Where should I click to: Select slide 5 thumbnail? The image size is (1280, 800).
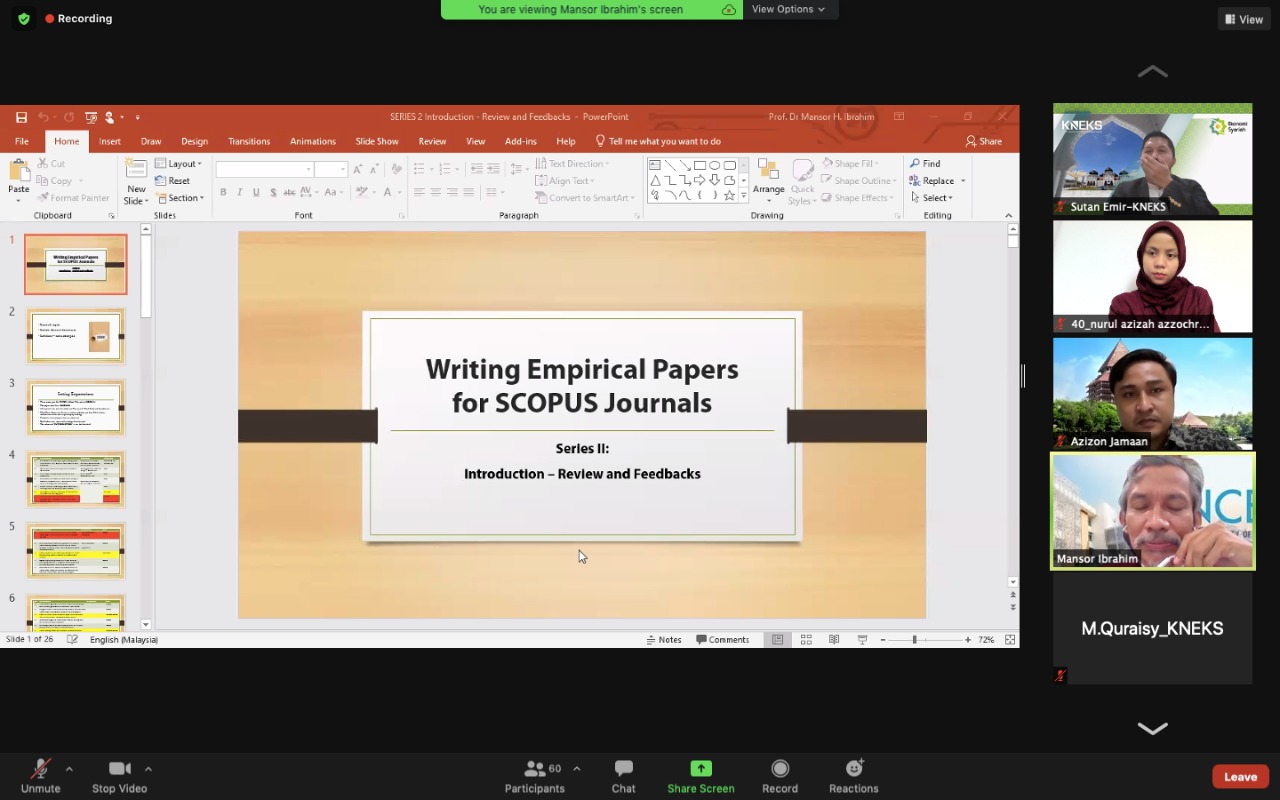tap(76, 551)
